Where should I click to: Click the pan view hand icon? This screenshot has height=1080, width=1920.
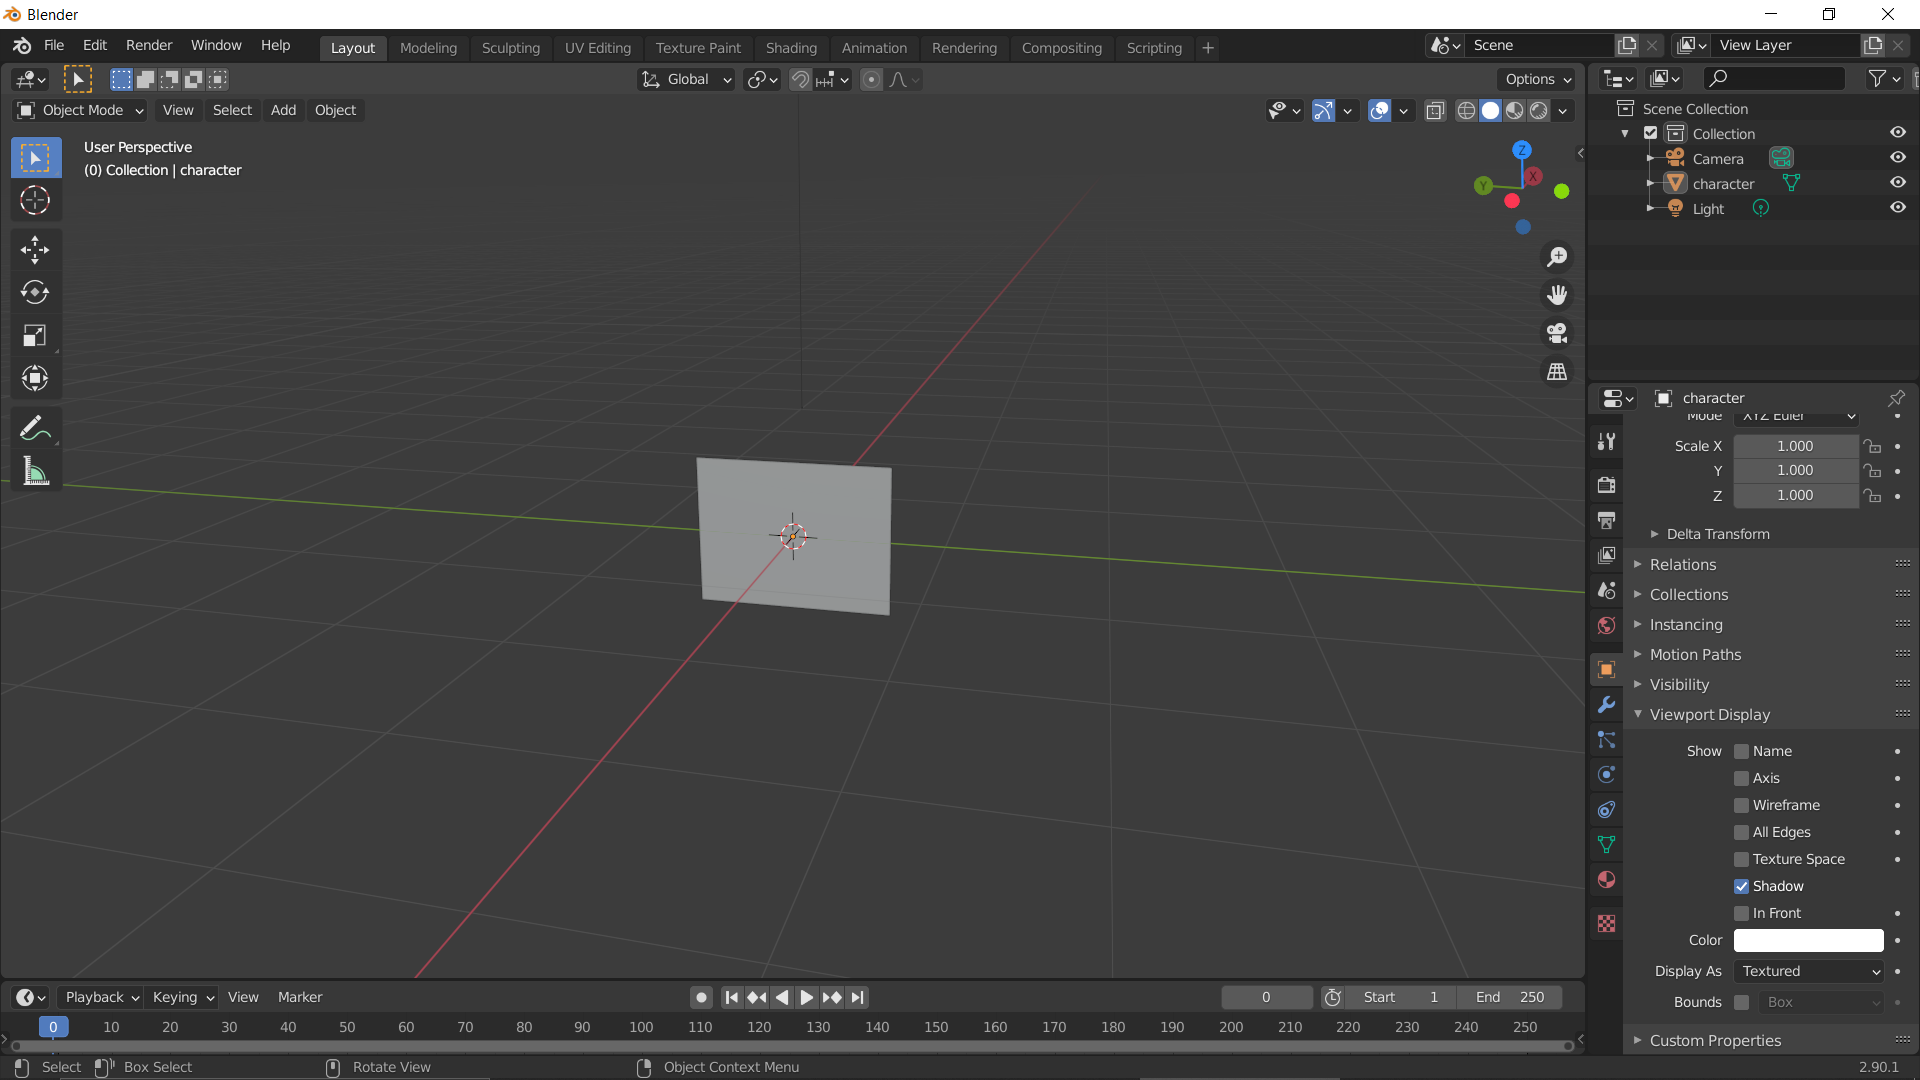click(x=1557, y=295)
